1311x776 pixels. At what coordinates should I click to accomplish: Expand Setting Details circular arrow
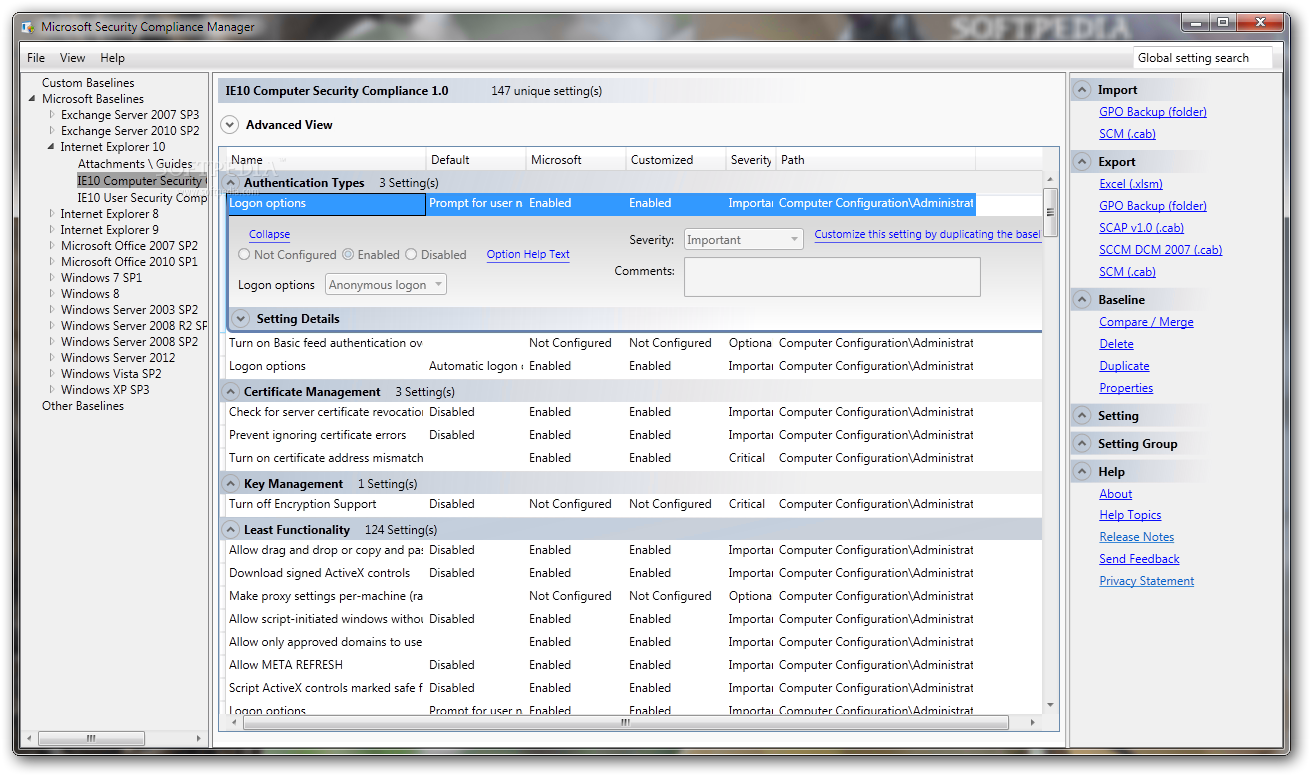(x=240, y=319)
